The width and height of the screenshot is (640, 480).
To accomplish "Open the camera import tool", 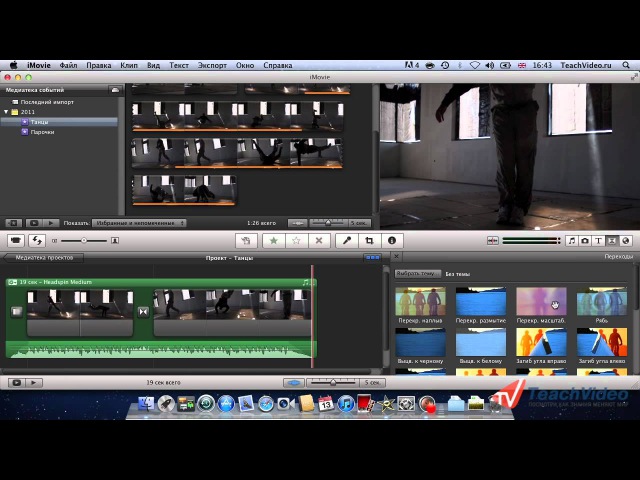I will point(16,241).
